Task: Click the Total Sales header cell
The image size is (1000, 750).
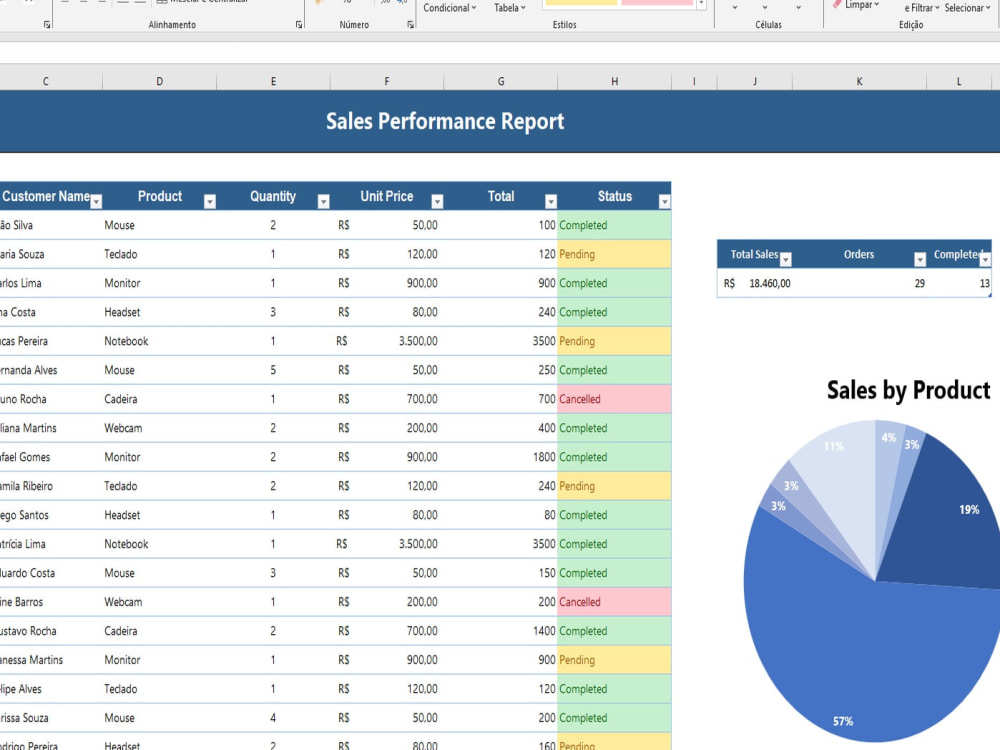Action: [x=754, y=254]
